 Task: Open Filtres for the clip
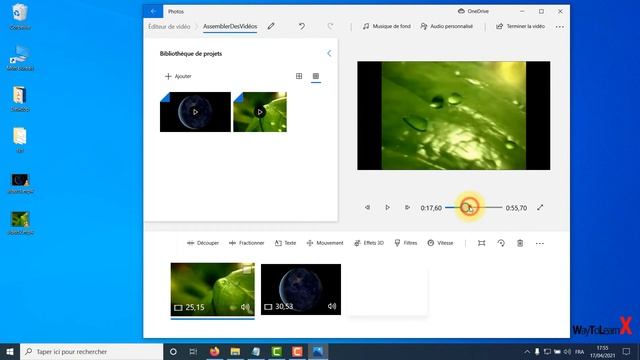pyautogui.click(x=406, y=243)
